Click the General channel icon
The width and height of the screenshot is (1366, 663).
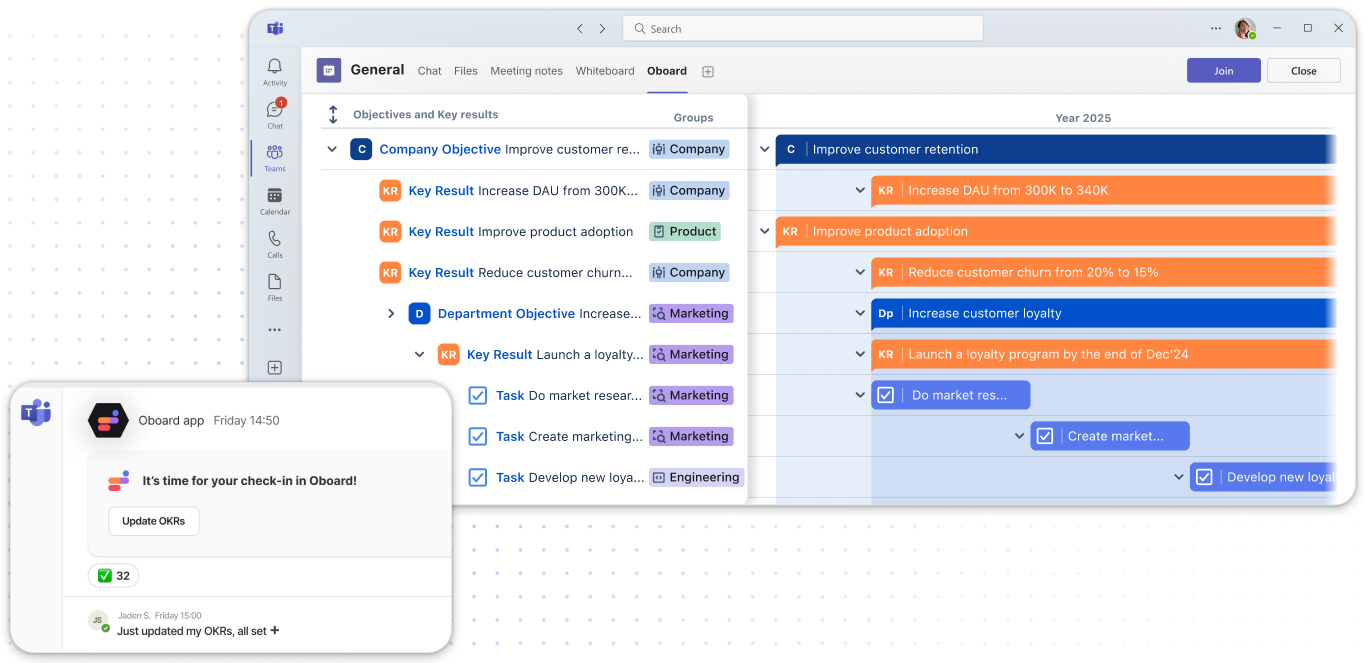[x=329, y=70]
